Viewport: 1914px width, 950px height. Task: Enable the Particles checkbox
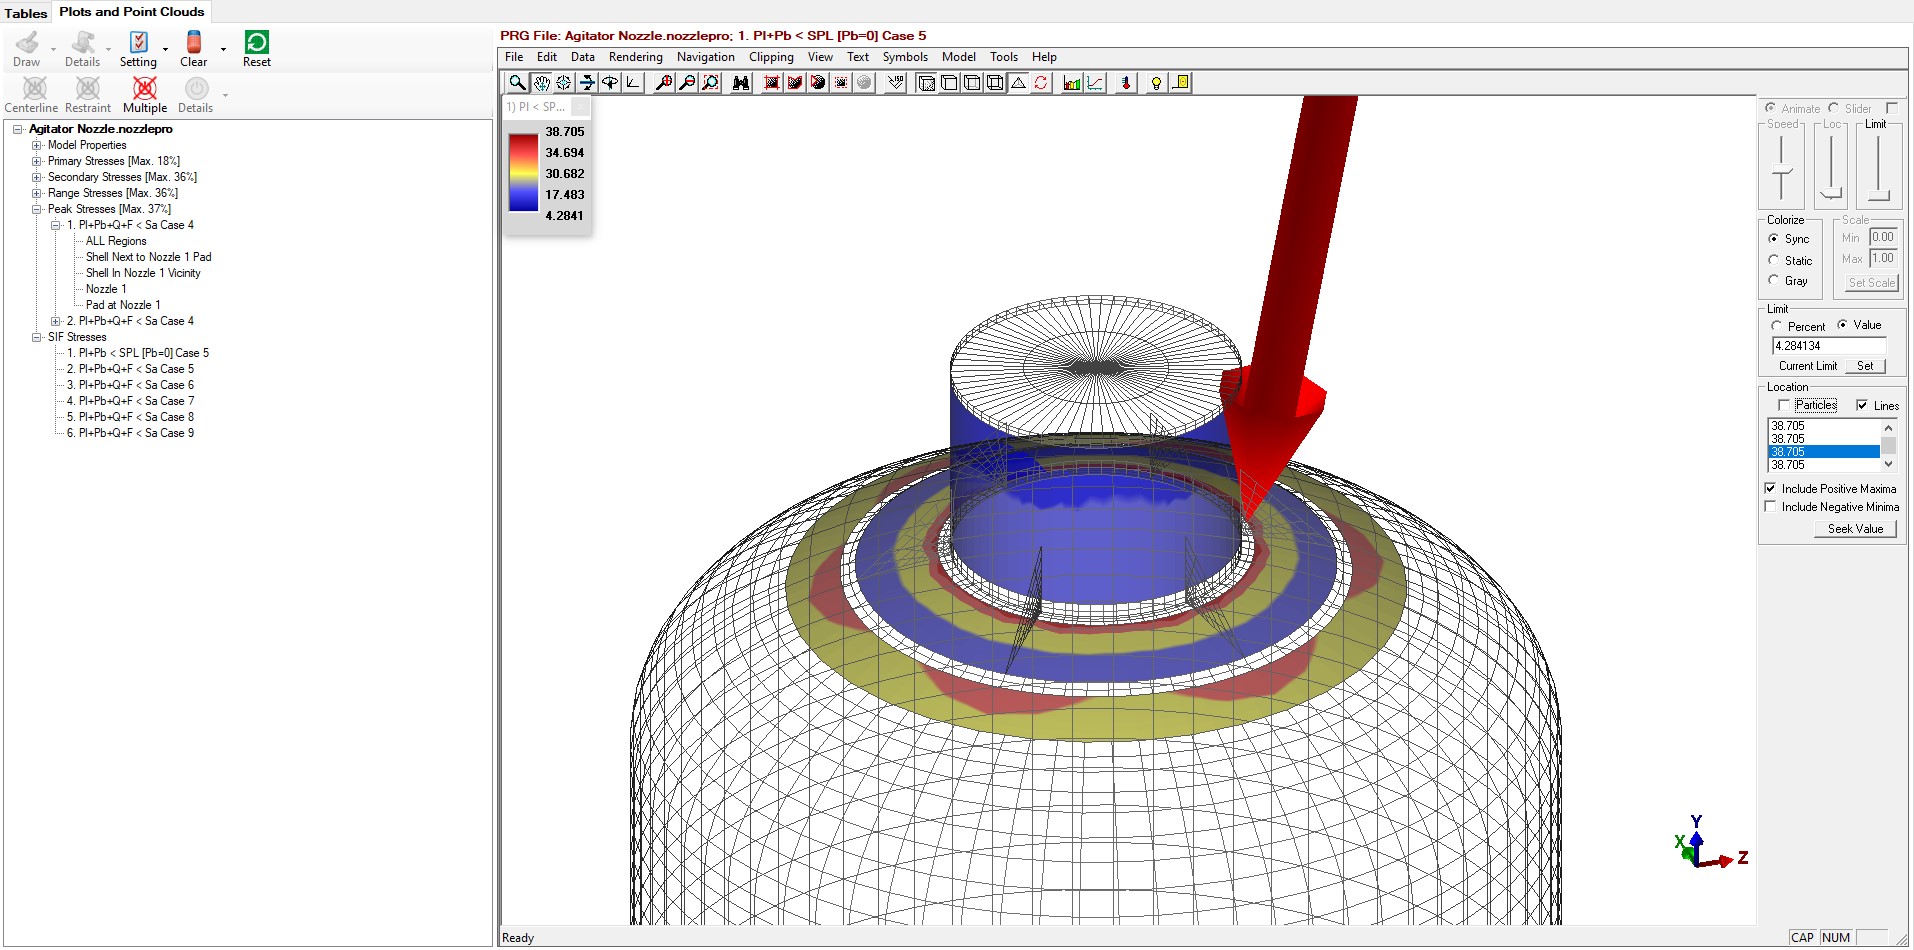point(1784,405)
